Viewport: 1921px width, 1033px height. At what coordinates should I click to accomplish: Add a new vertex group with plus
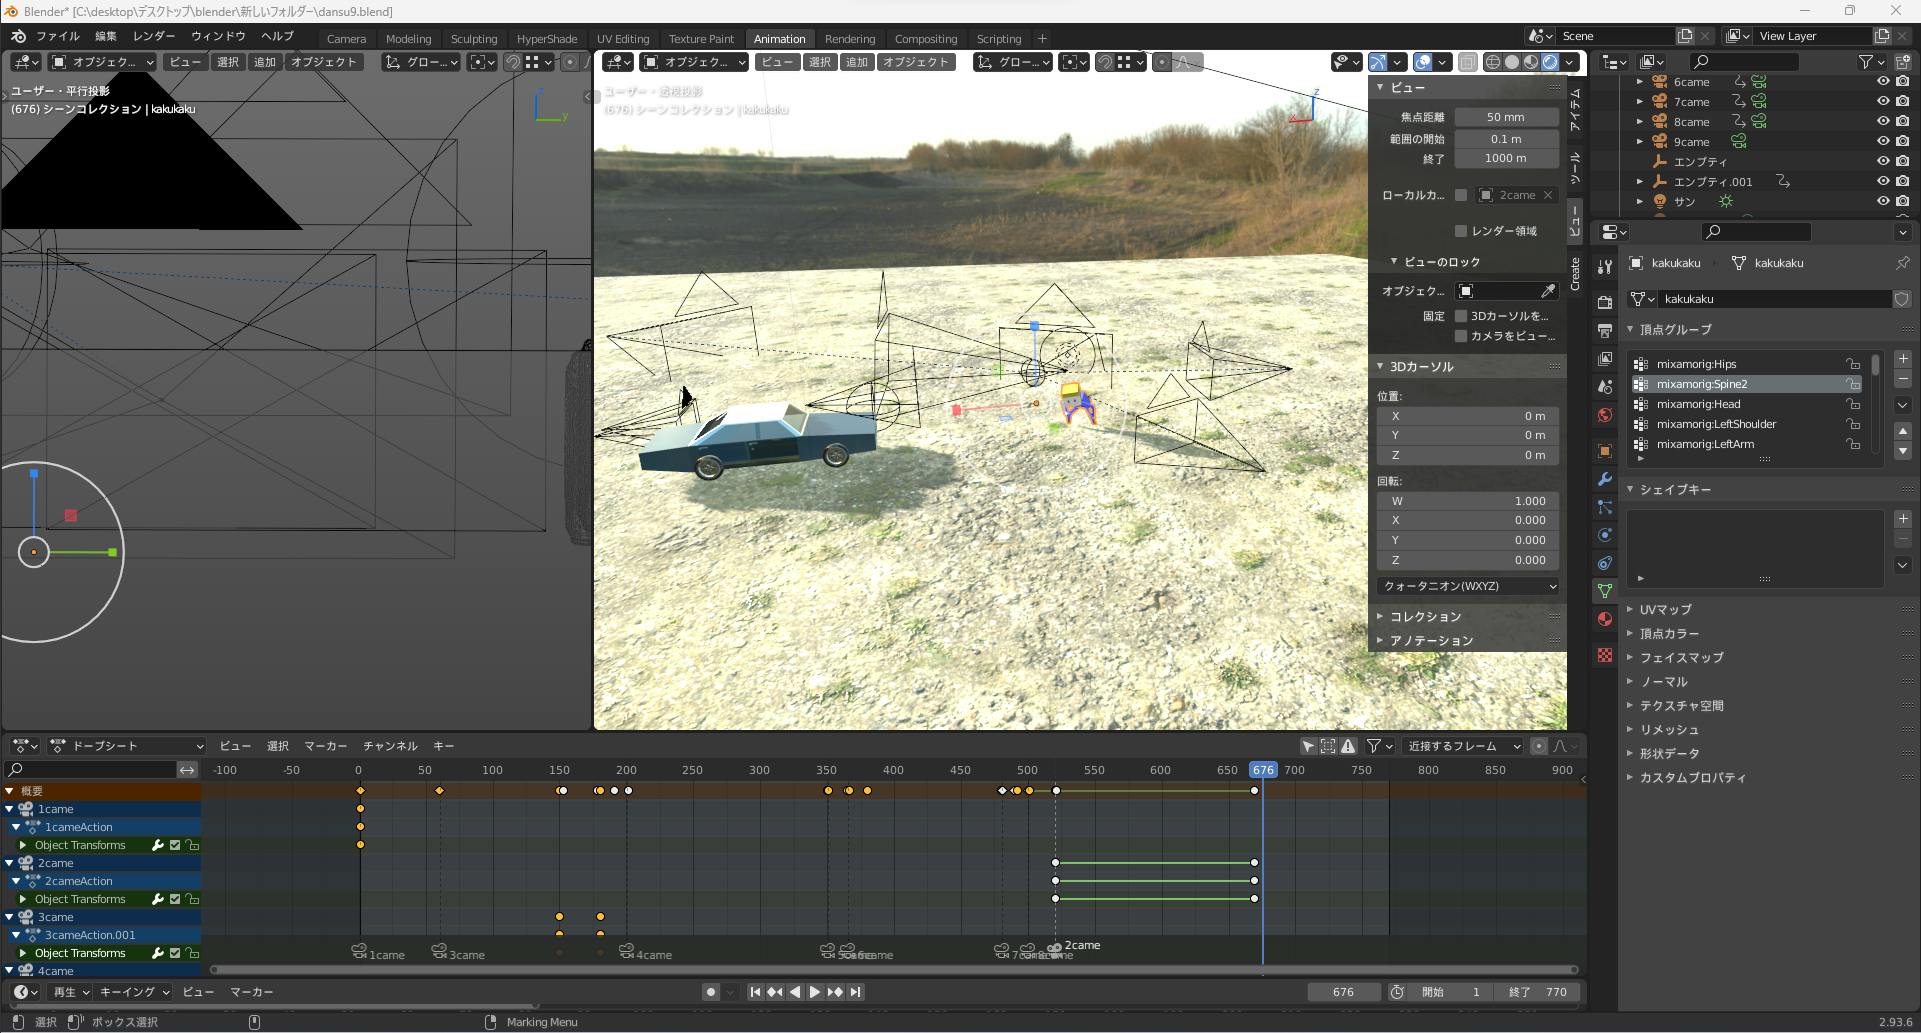click(x=1903, y=359)
